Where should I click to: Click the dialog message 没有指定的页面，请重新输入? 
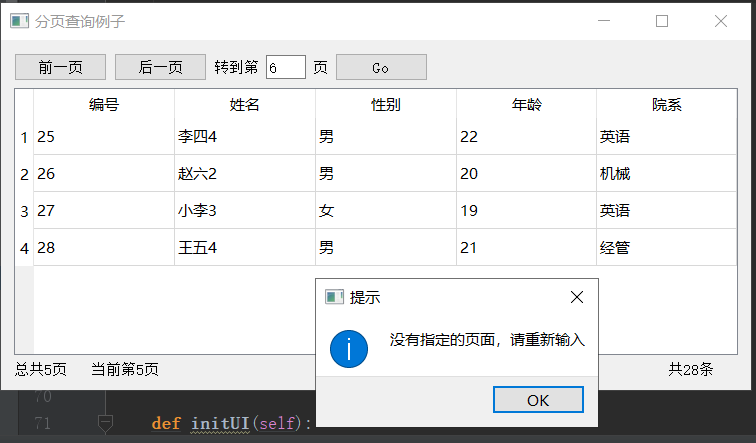coord(487,340)
